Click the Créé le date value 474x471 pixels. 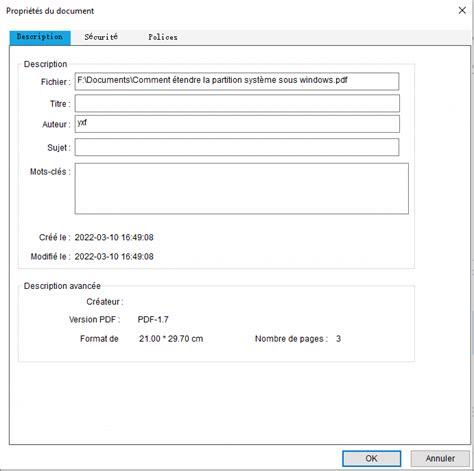114,237
